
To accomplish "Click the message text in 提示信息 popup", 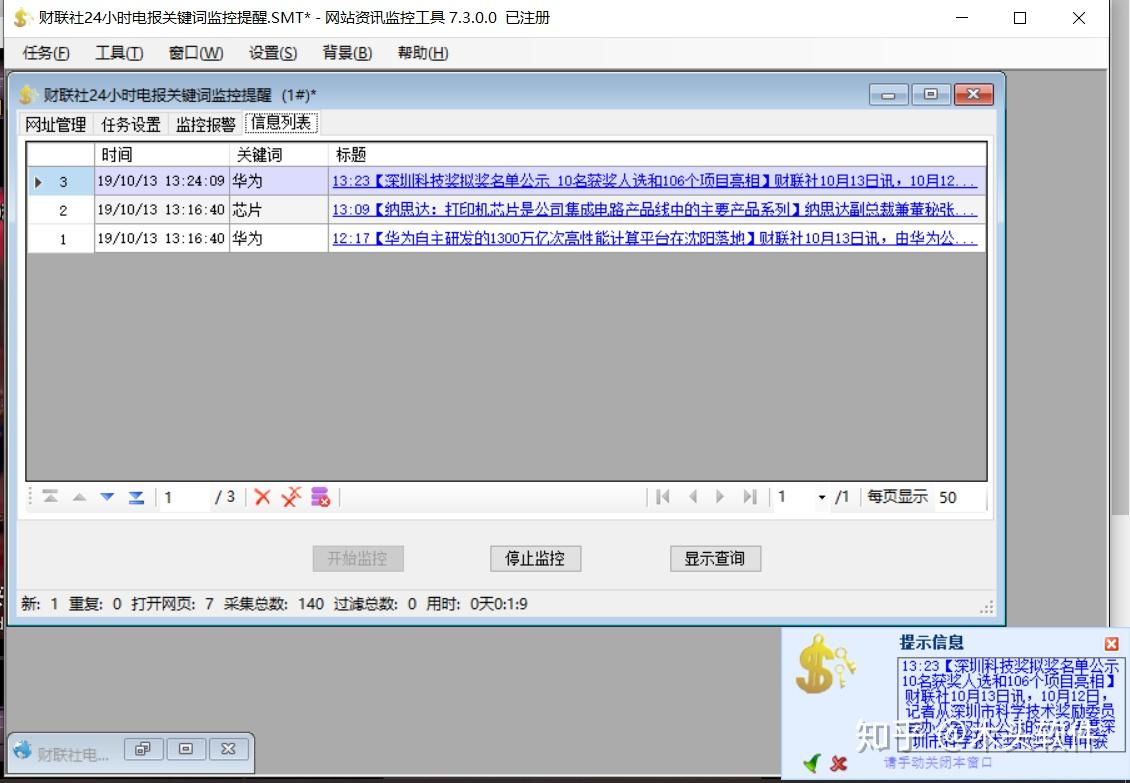I will [1010, 704].
